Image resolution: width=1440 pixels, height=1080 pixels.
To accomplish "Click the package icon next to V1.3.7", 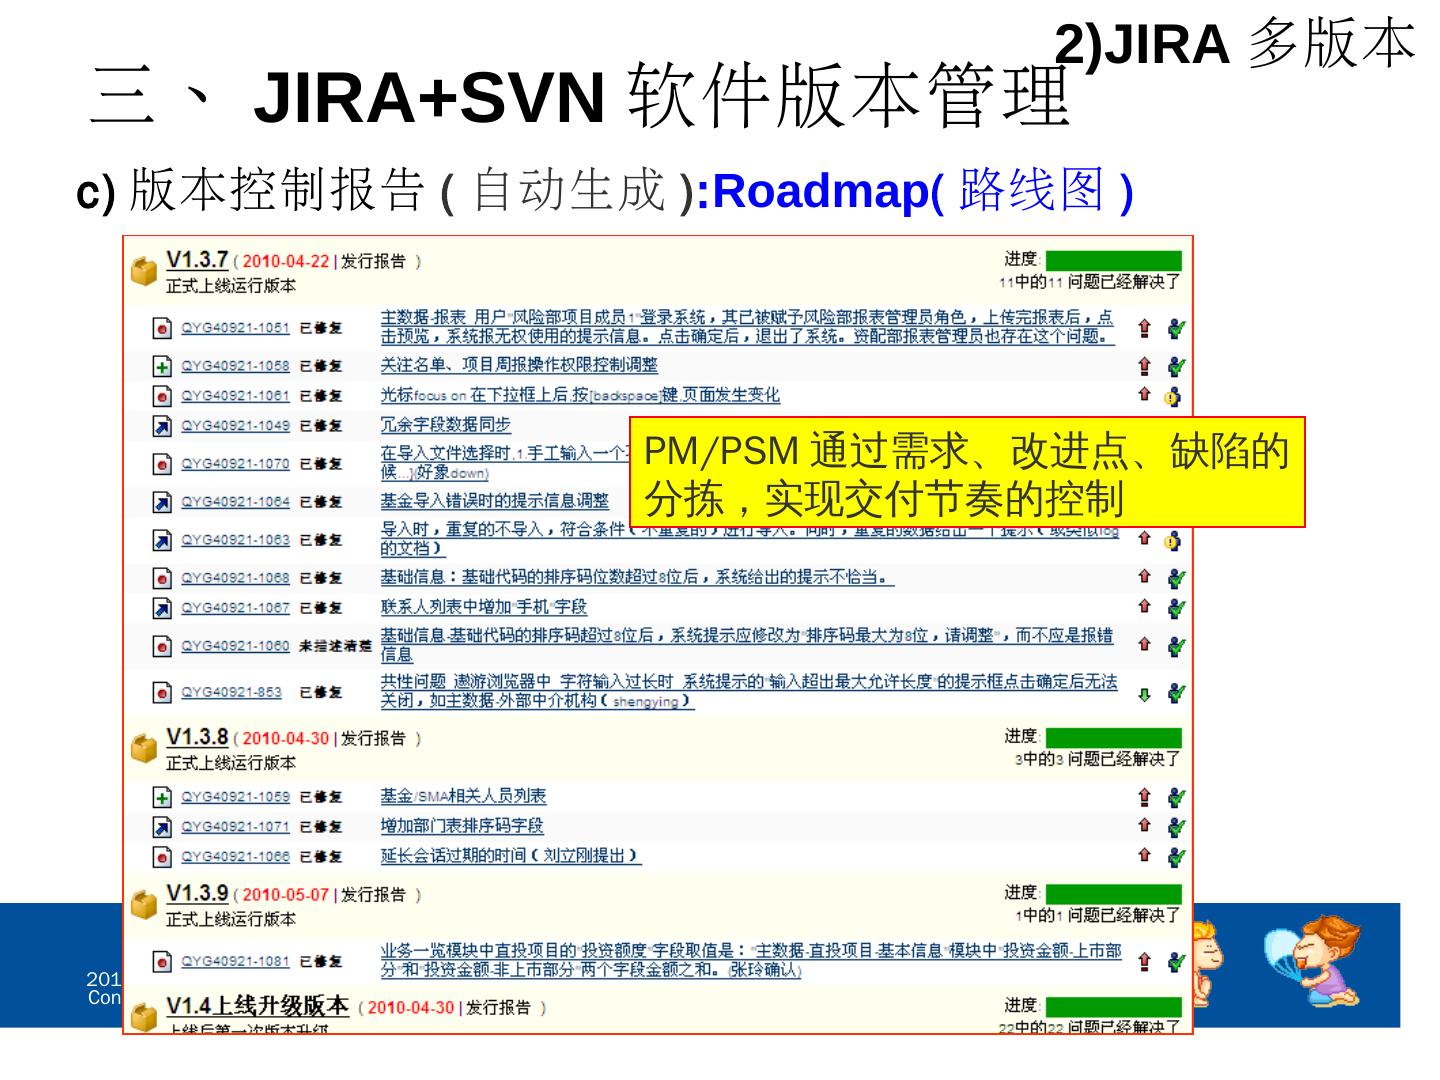I will click(145, 270).
